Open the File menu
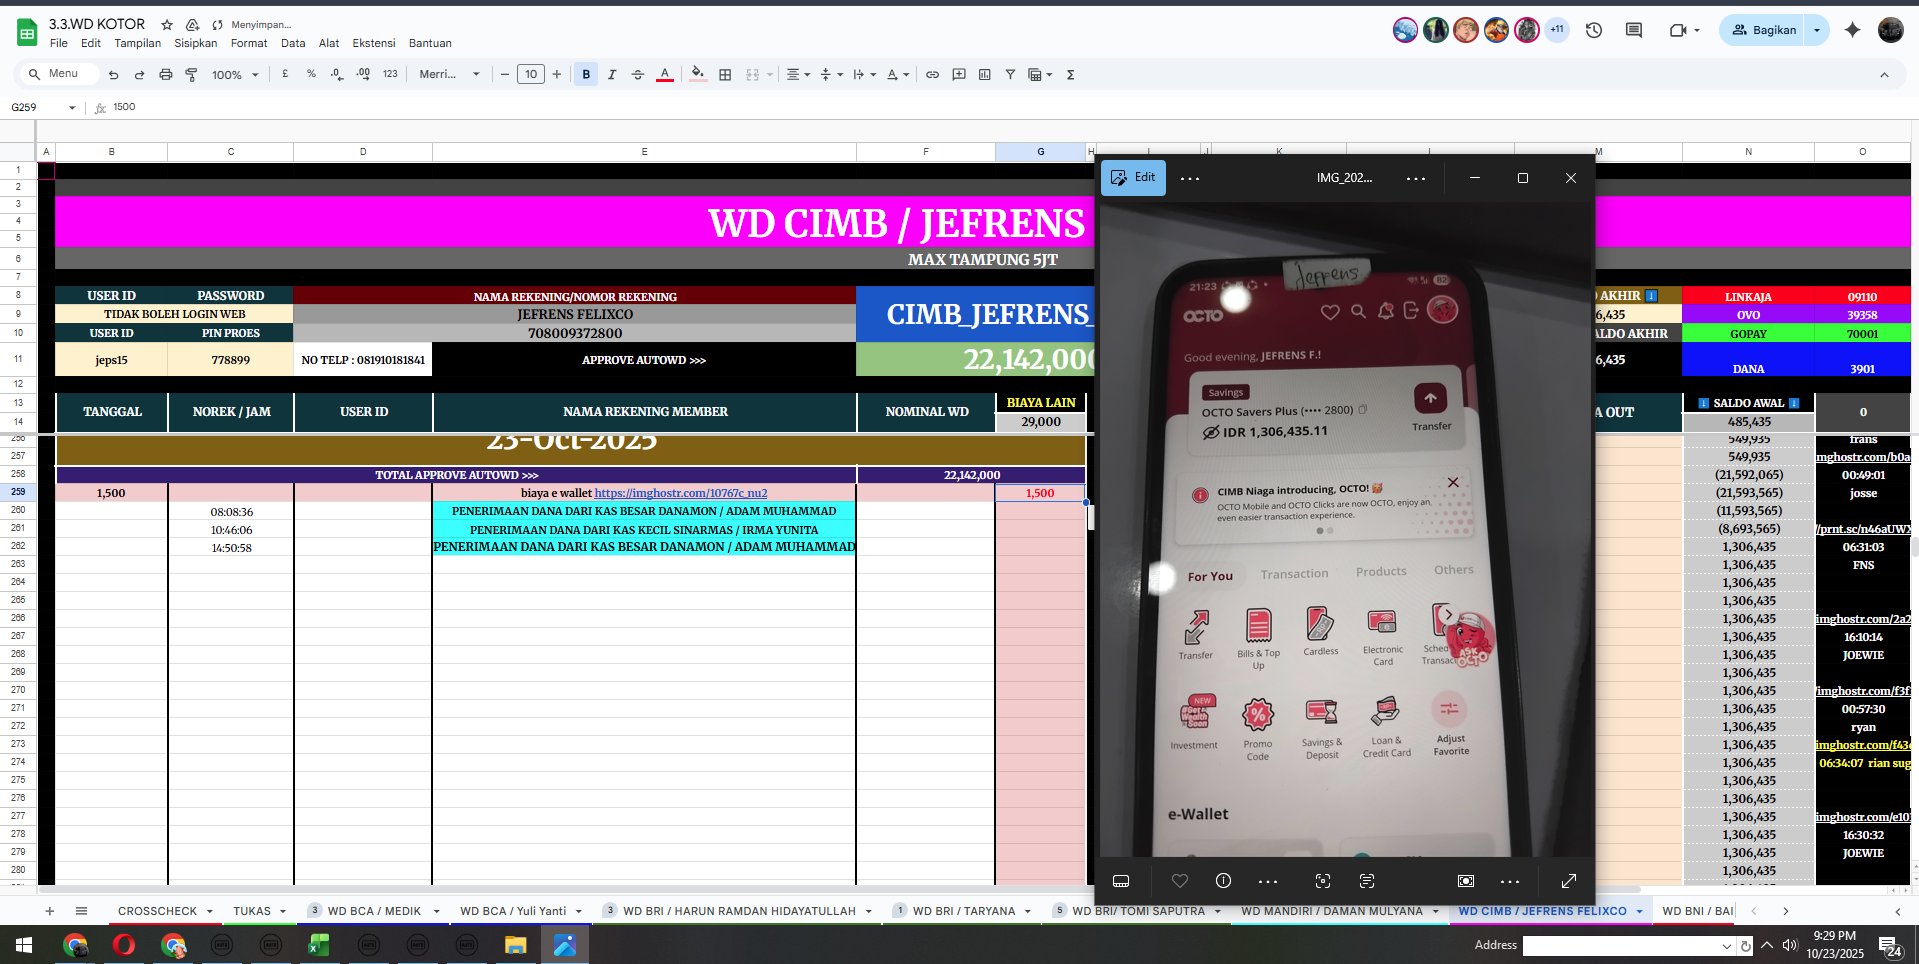Viewport: 1919px width, 964px height. click(x=59, y=43)
